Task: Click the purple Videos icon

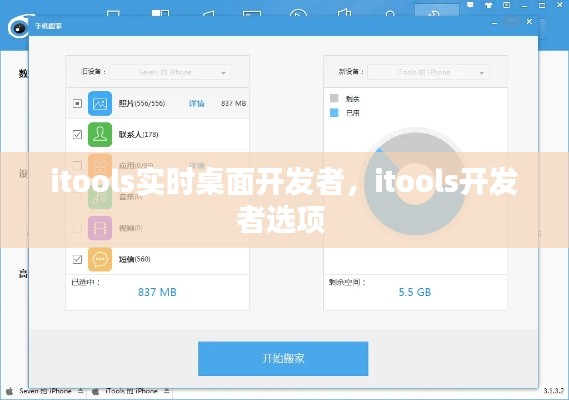Action: point(100,228)
